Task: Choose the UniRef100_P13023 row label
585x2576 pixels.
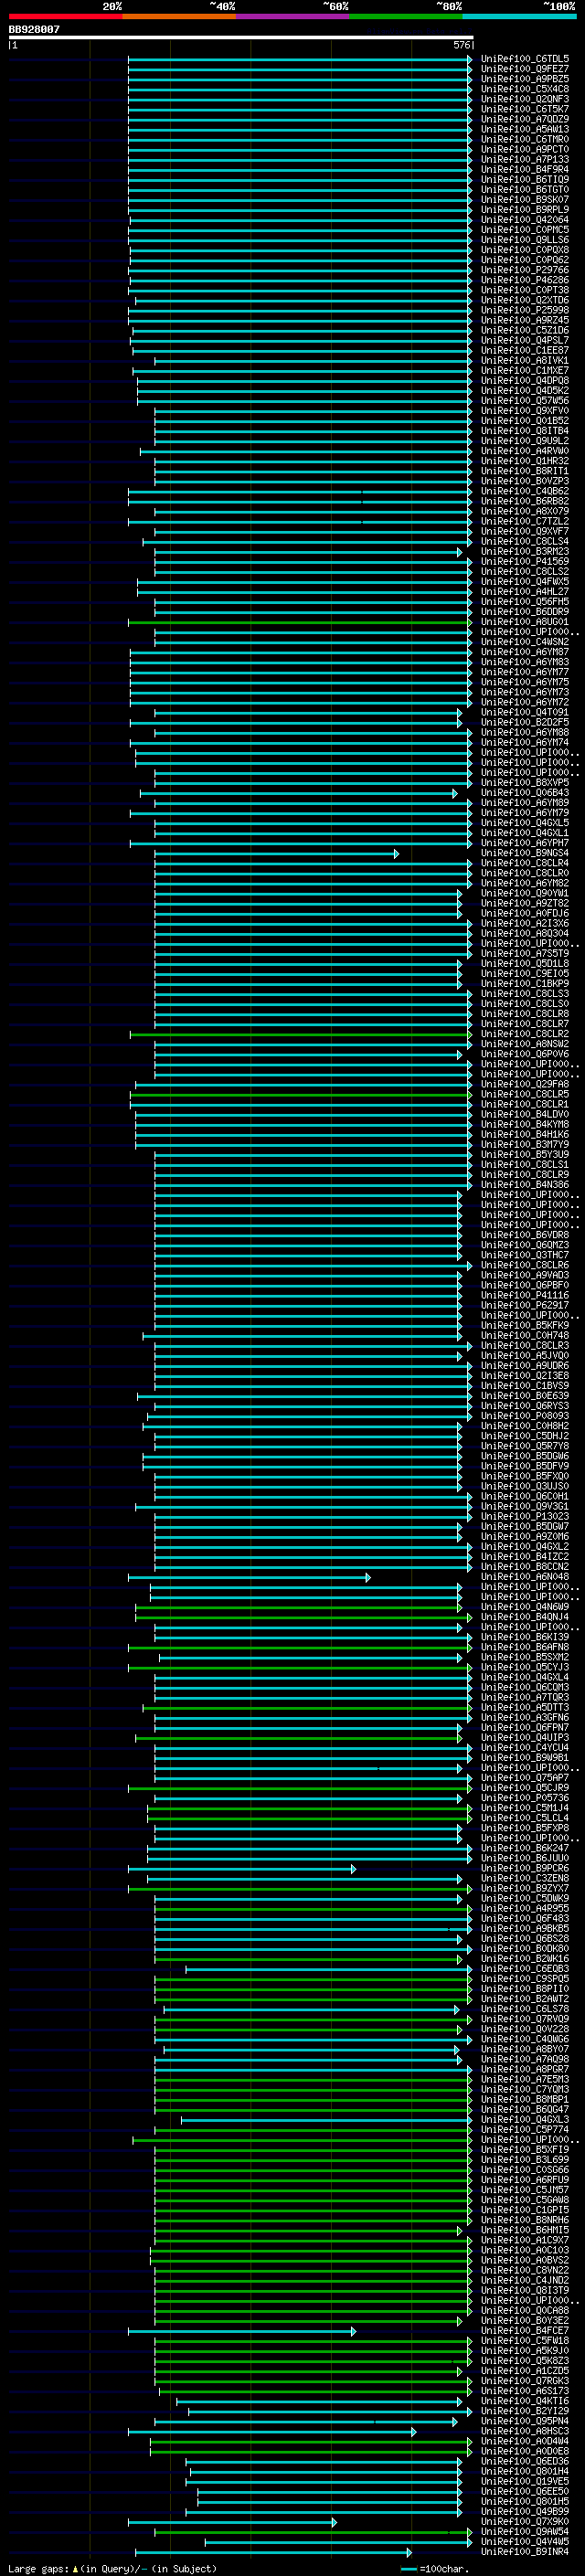Action: (525, 1517)
